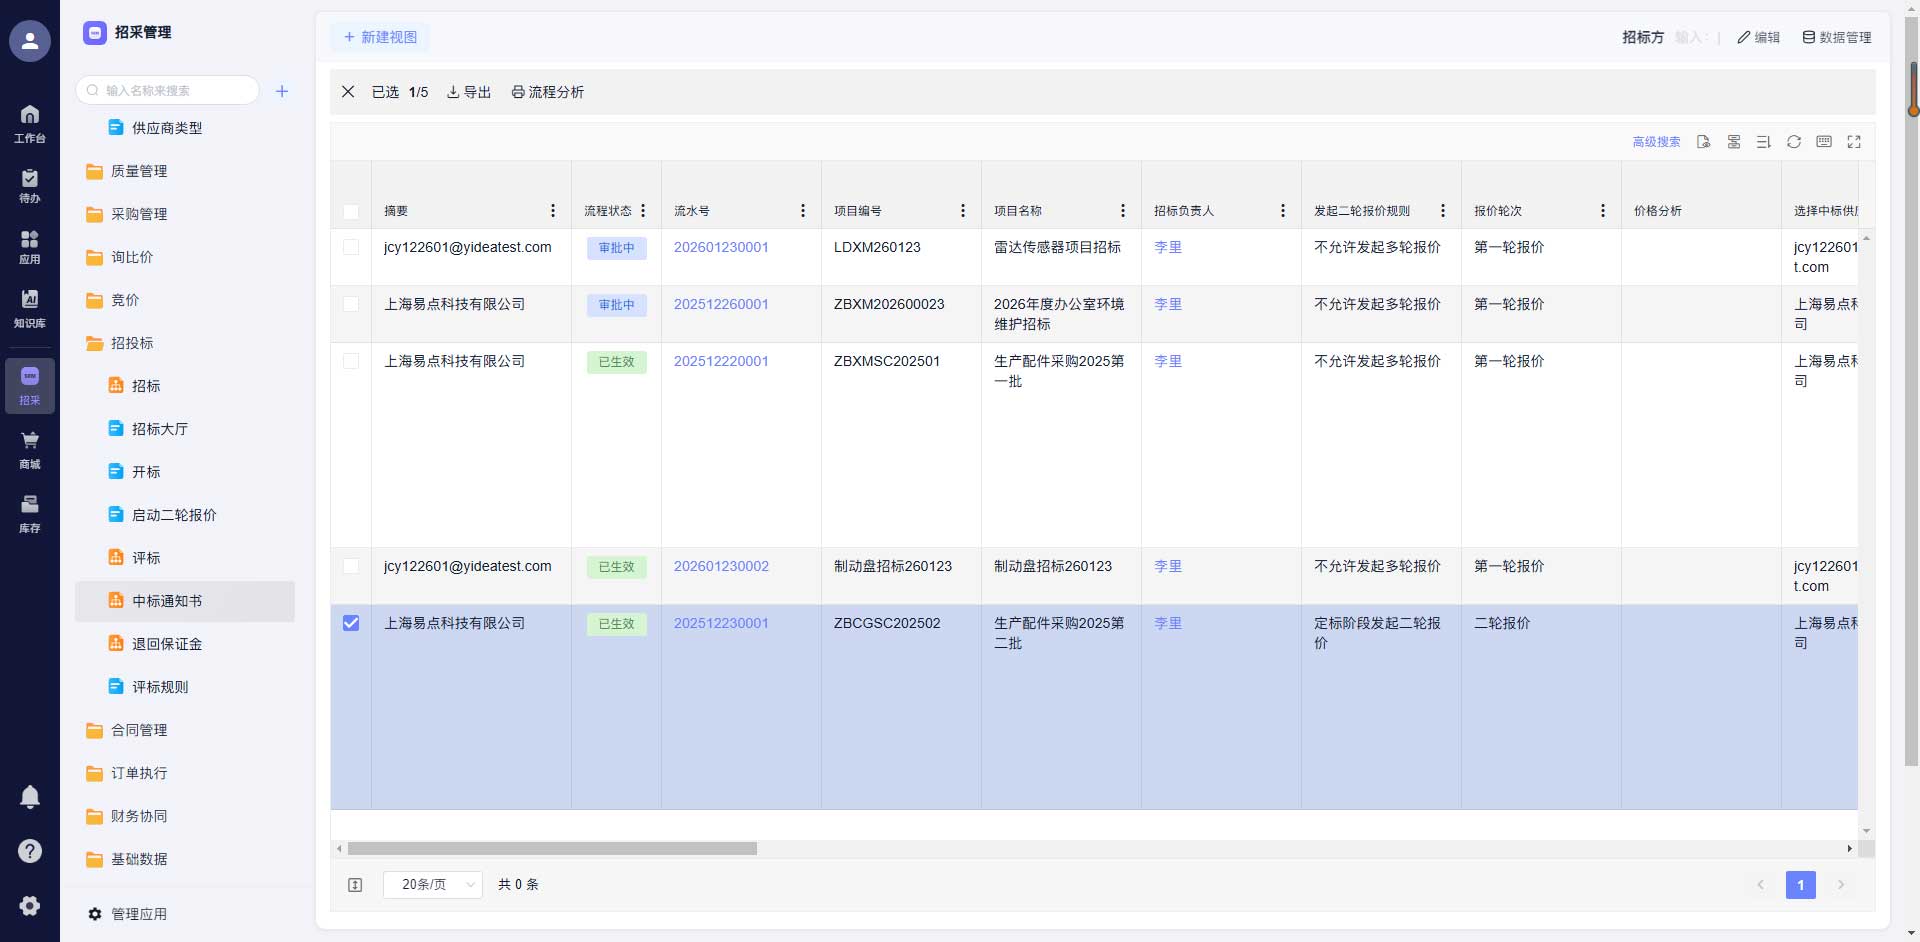Image resolution: width=1920 pixels, height=942 pixels.
Task: Click the horizontal scrollbar under the table
Action: 552,849
